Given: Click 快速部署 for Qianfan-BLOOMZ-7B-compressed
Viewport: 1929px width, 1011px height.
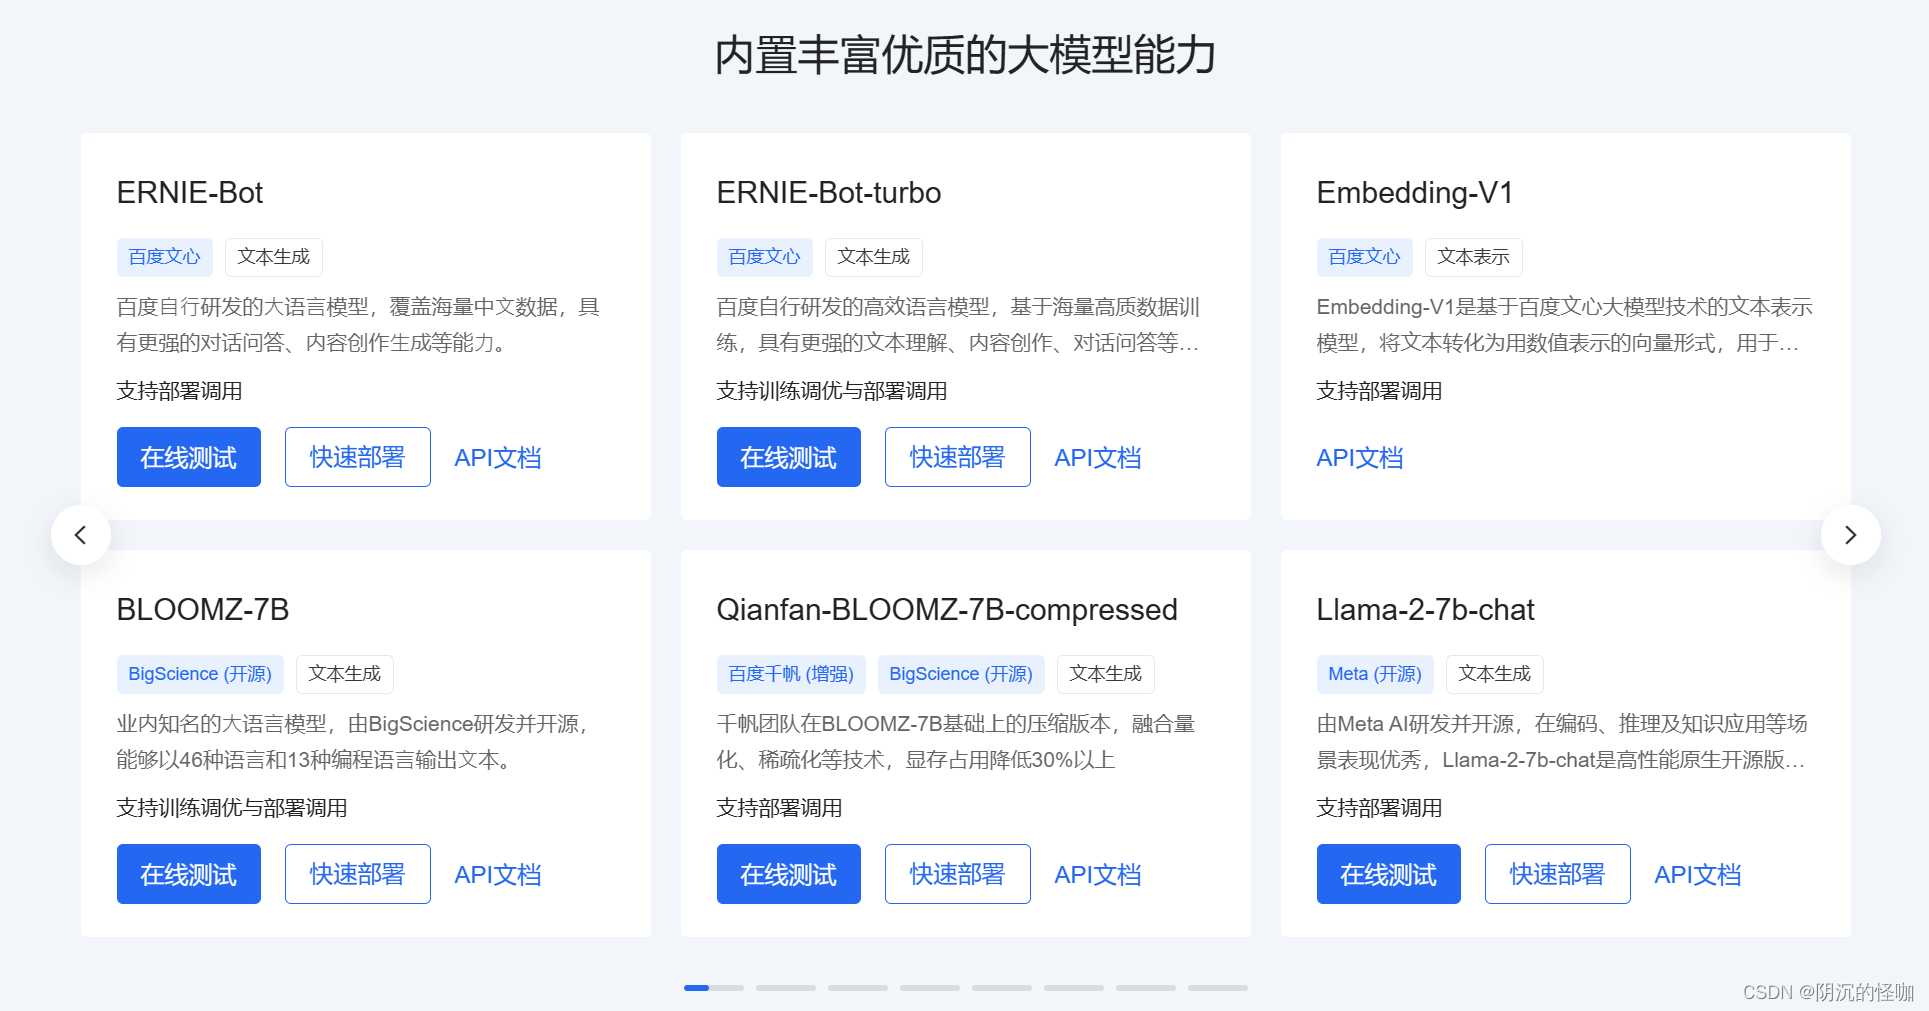Looking at the screenshot, I should (x=957, y=874).
